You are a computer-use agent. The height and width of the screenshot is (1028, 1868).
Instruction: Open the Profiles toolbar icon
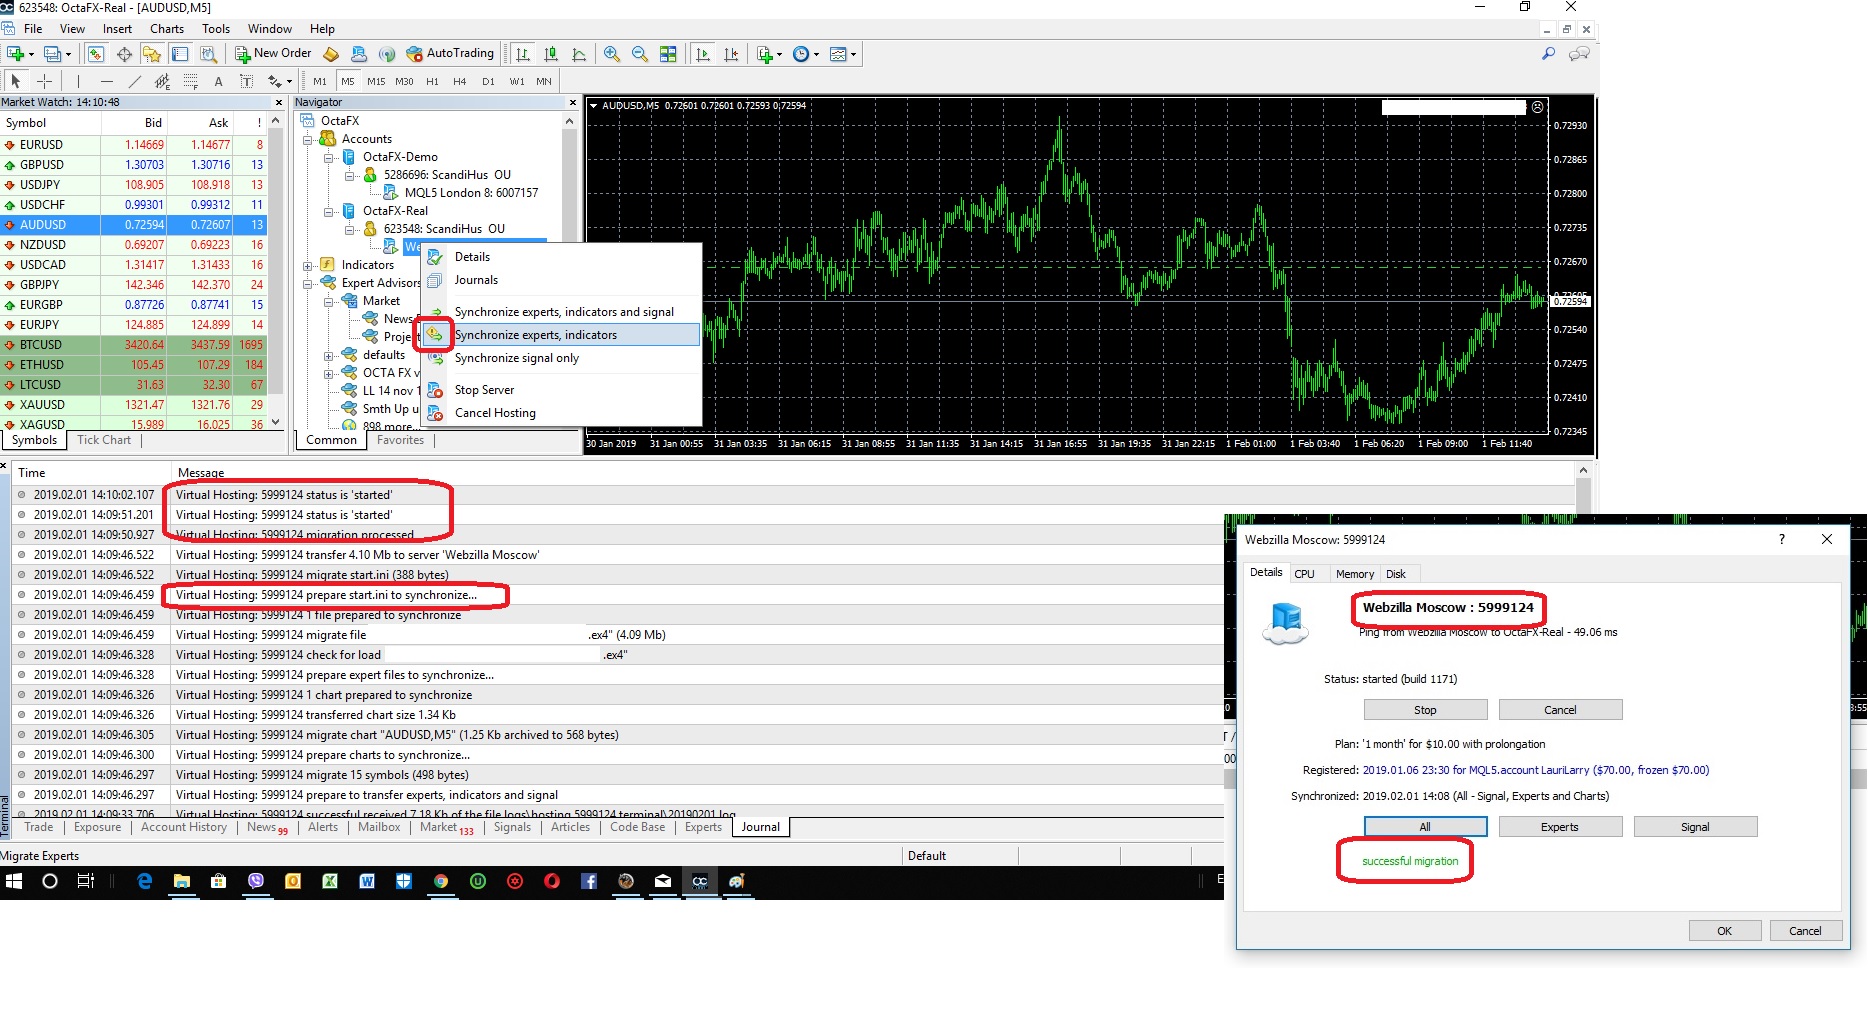(55, 54)
